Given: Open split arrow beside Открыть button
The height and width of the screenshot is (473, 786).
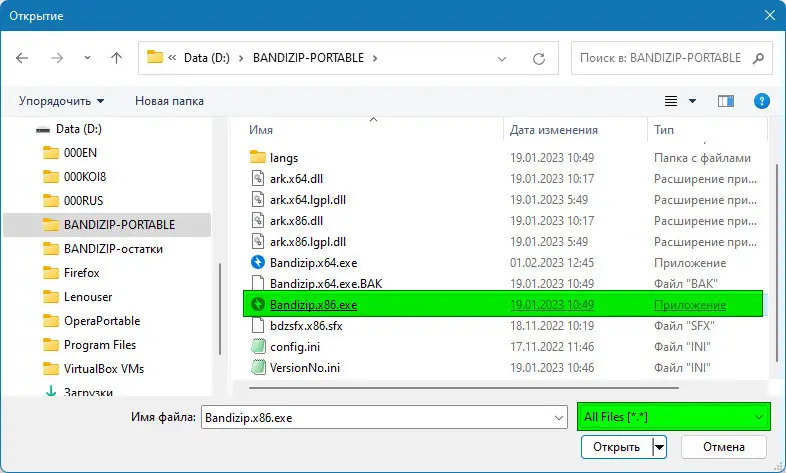Looking at the screenshot, I should (660, 447).
